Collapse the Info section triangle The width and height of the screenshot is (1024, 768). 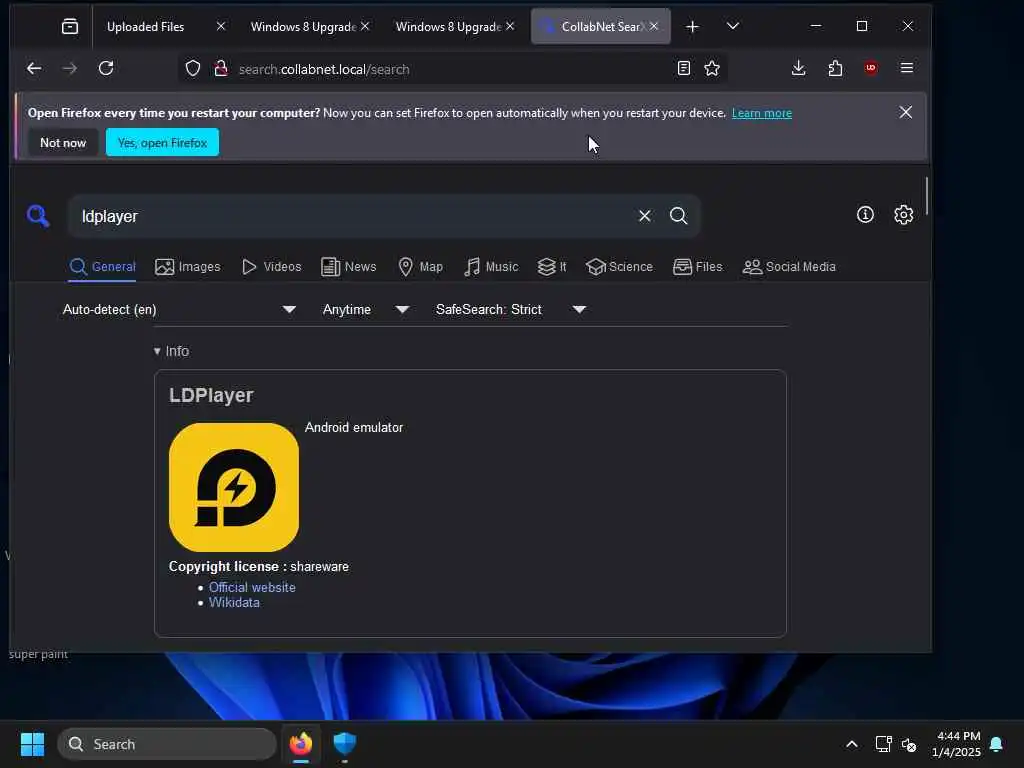point(157,351)
